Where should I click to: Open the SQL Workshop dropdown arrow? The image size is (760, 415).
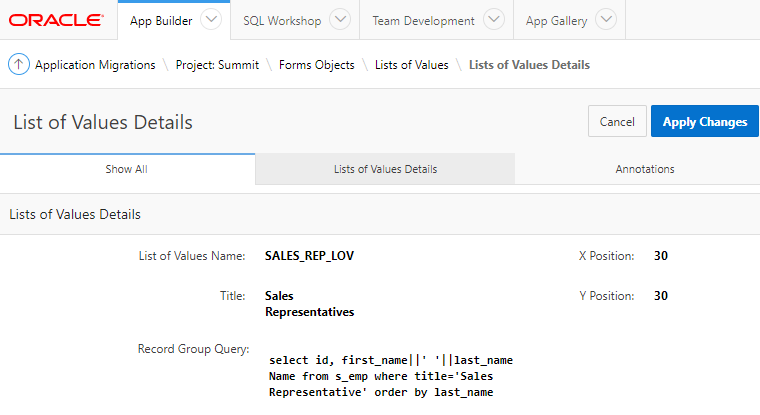click(340, 20)
